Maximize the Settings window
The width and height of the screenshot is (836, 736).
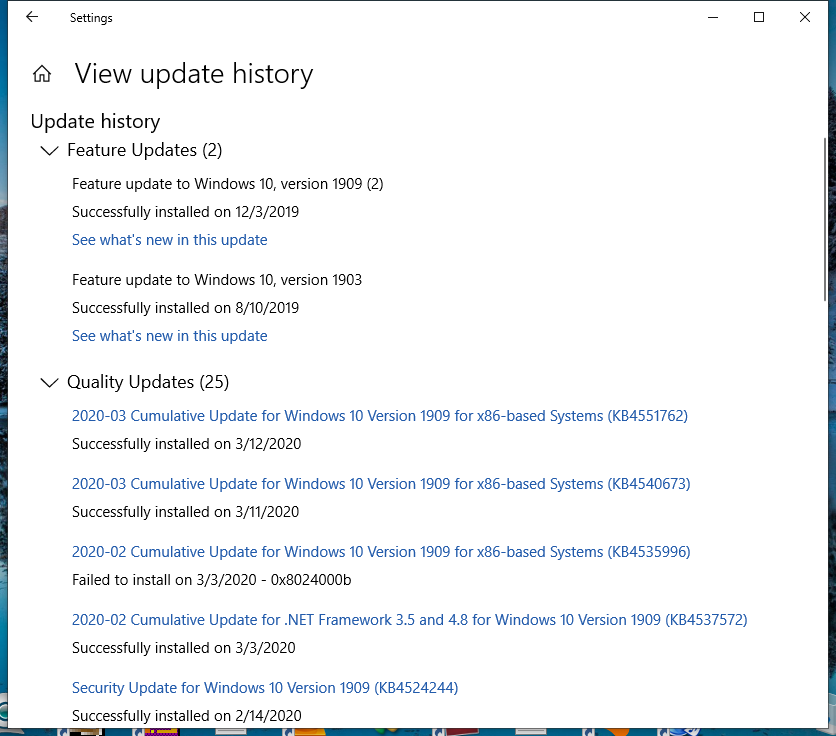[759, 18]
